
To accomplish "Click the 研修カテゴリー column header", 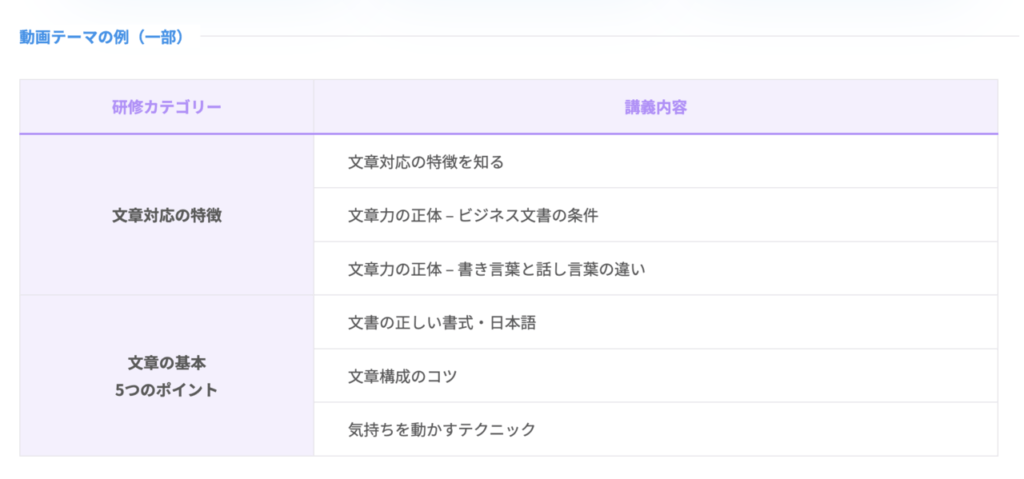I will (167, 107).
